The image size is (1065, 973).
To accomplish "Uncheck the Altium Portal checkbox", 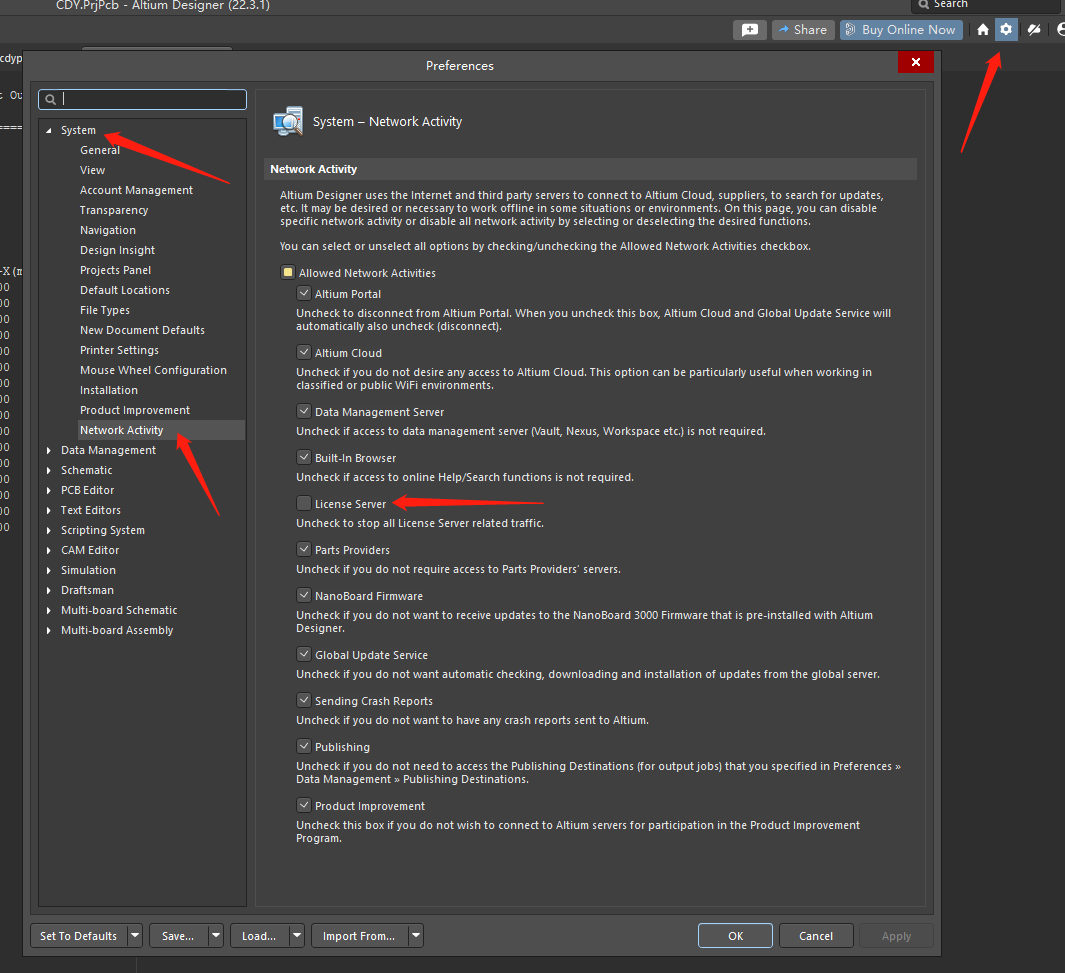I will (x=304, y=293).
